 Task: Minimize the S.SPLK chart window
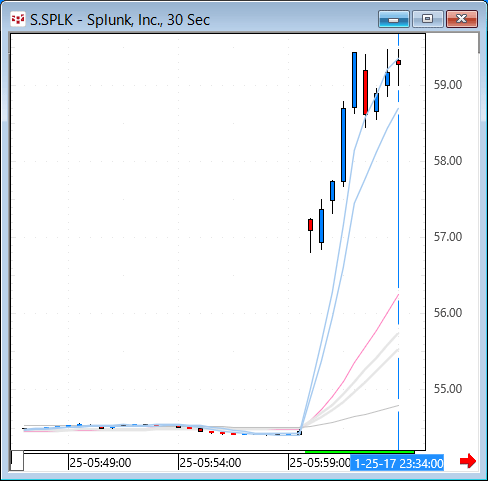[x=394, y=19]
